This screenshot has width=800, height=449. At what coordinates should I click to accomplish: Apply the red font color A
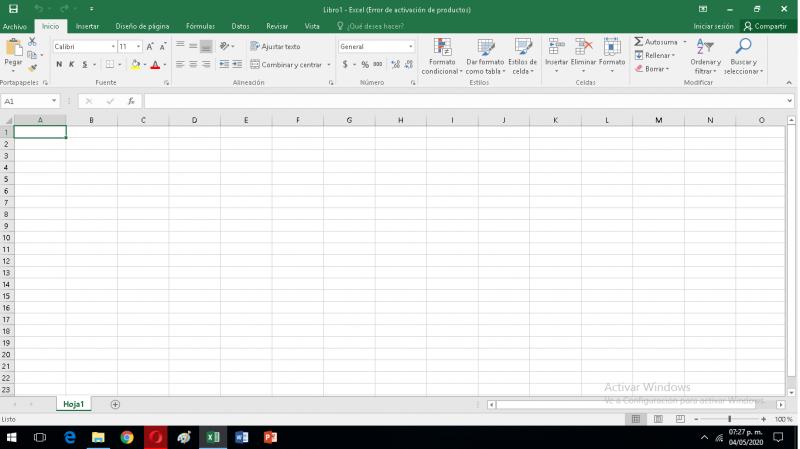click(x=156, y=64)
